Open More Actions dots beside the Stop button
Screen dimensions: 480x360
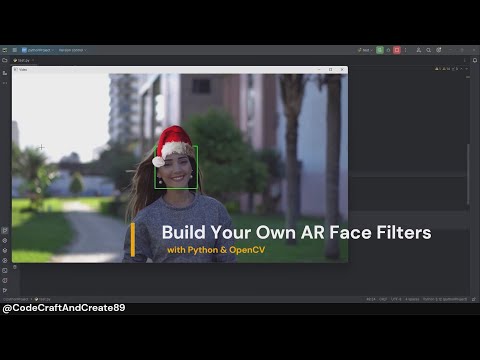pyautogui.click(x=405, y=50)
